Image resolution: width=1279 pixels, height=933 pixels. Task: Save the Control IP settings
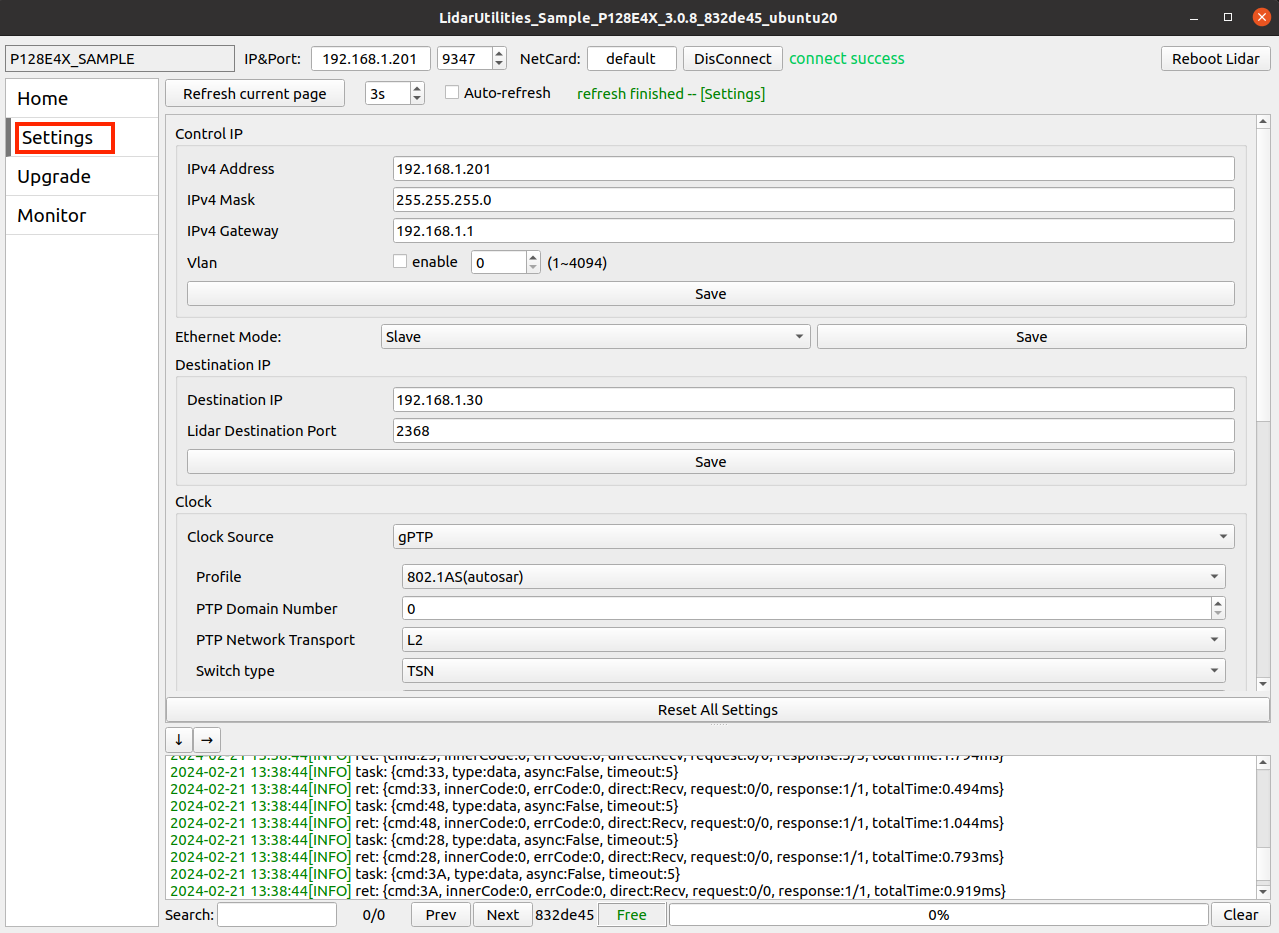(x=711, y=294)
